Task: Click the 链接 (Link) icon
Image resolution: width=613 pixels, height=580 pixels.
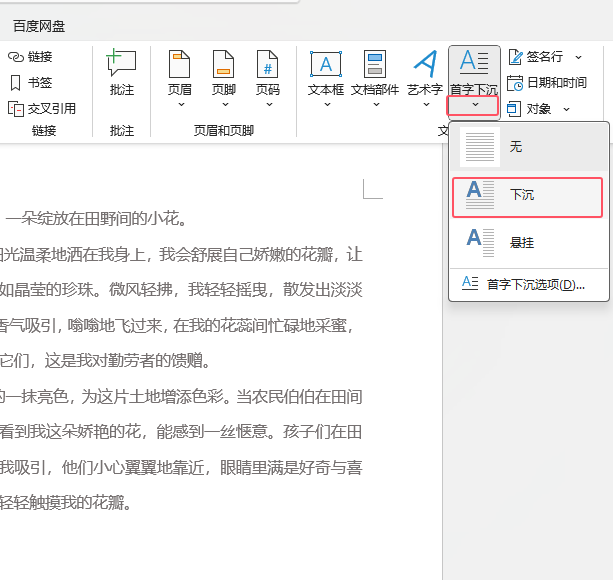Action: point(16,57)
